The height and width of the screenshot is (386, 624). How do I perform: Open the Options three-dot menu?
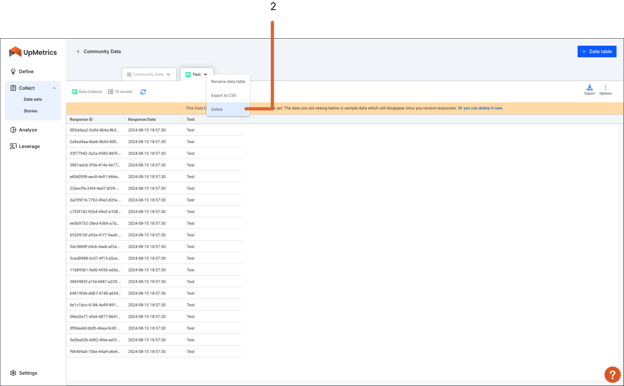coord(605,88)
